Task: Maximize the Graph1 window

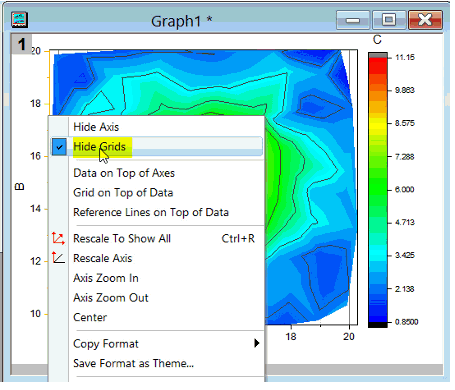Action: 389,20
